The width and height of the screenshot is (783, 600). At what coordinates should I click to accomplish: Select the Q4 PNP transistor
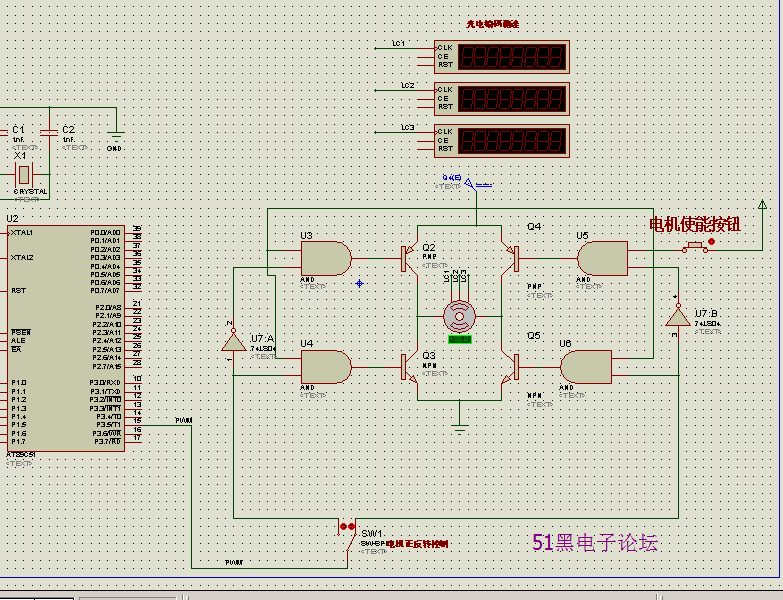pyautogui.click(x=510, y=259)
